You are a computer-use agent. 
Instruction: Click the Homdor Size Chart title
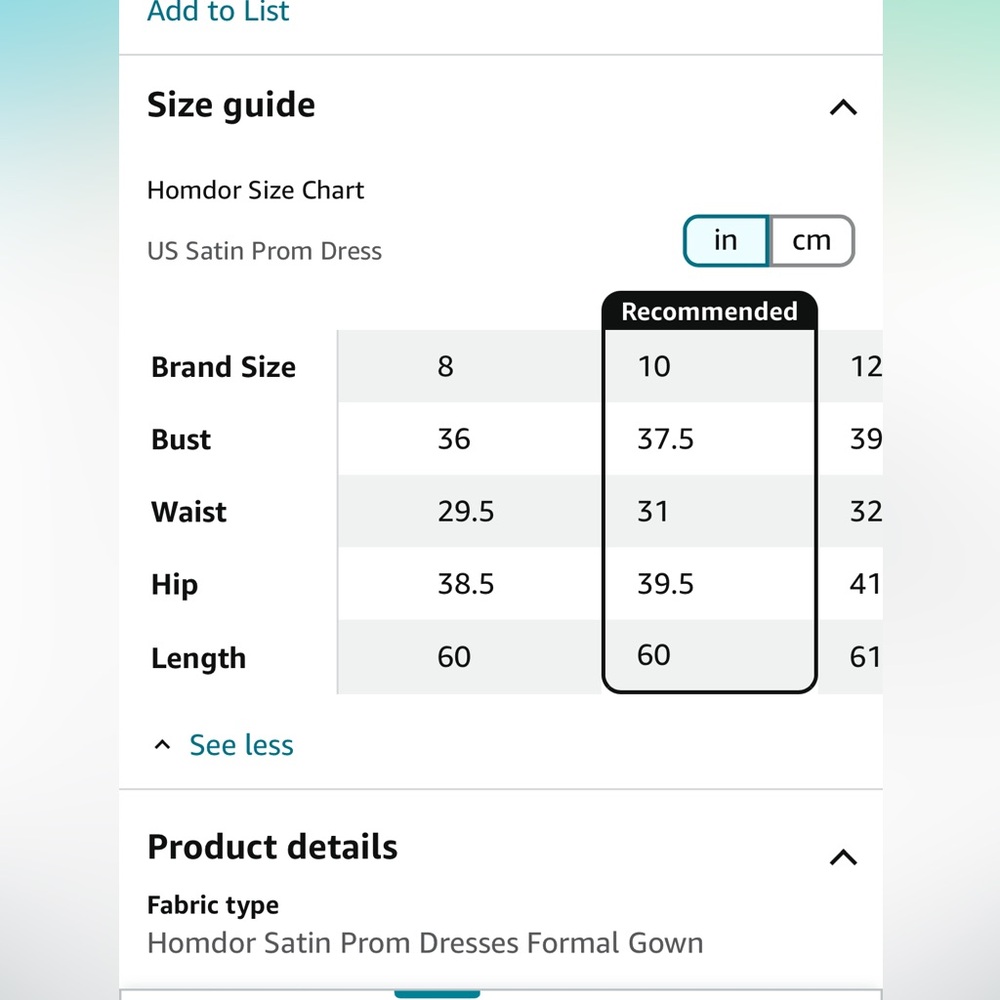[255, 190]
